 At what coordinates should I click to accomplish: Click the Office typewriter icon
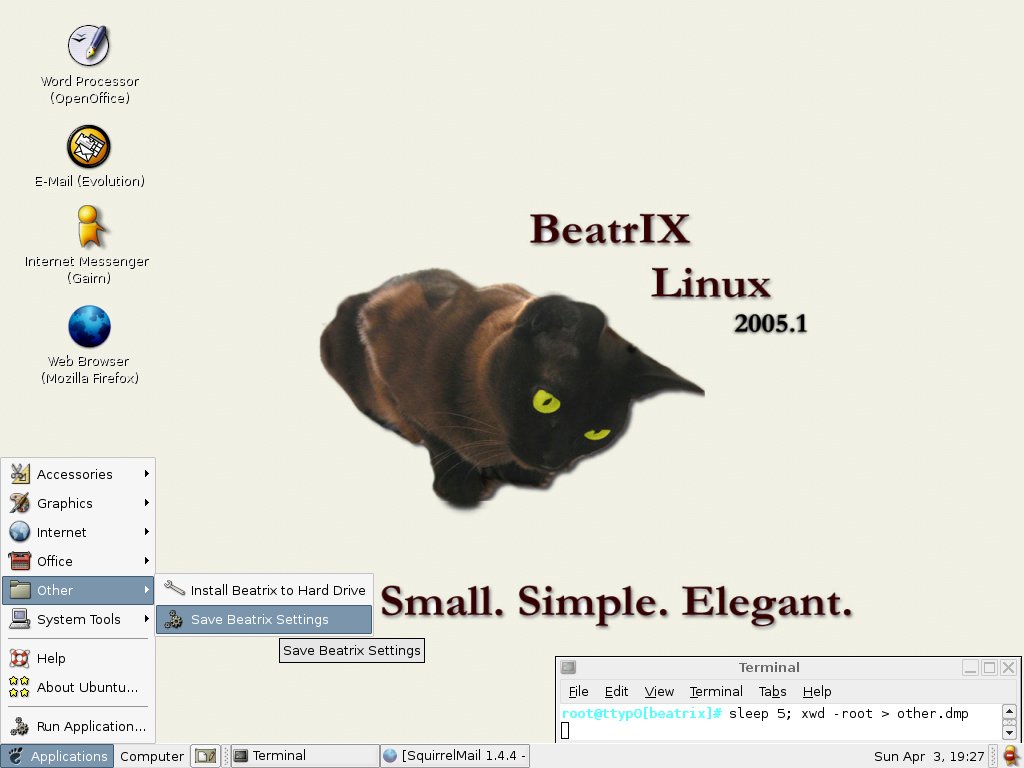pos(20,561)
